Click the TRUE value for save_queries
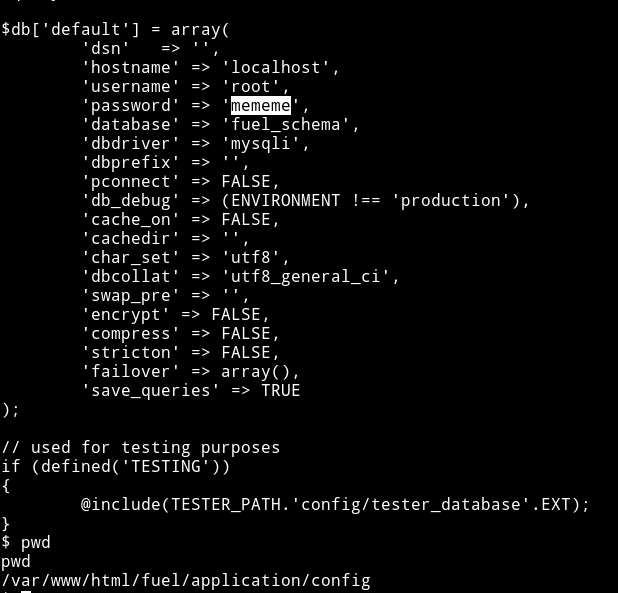Image resolution: width=618 pixels, height=593 pixels. coord(281,390)
